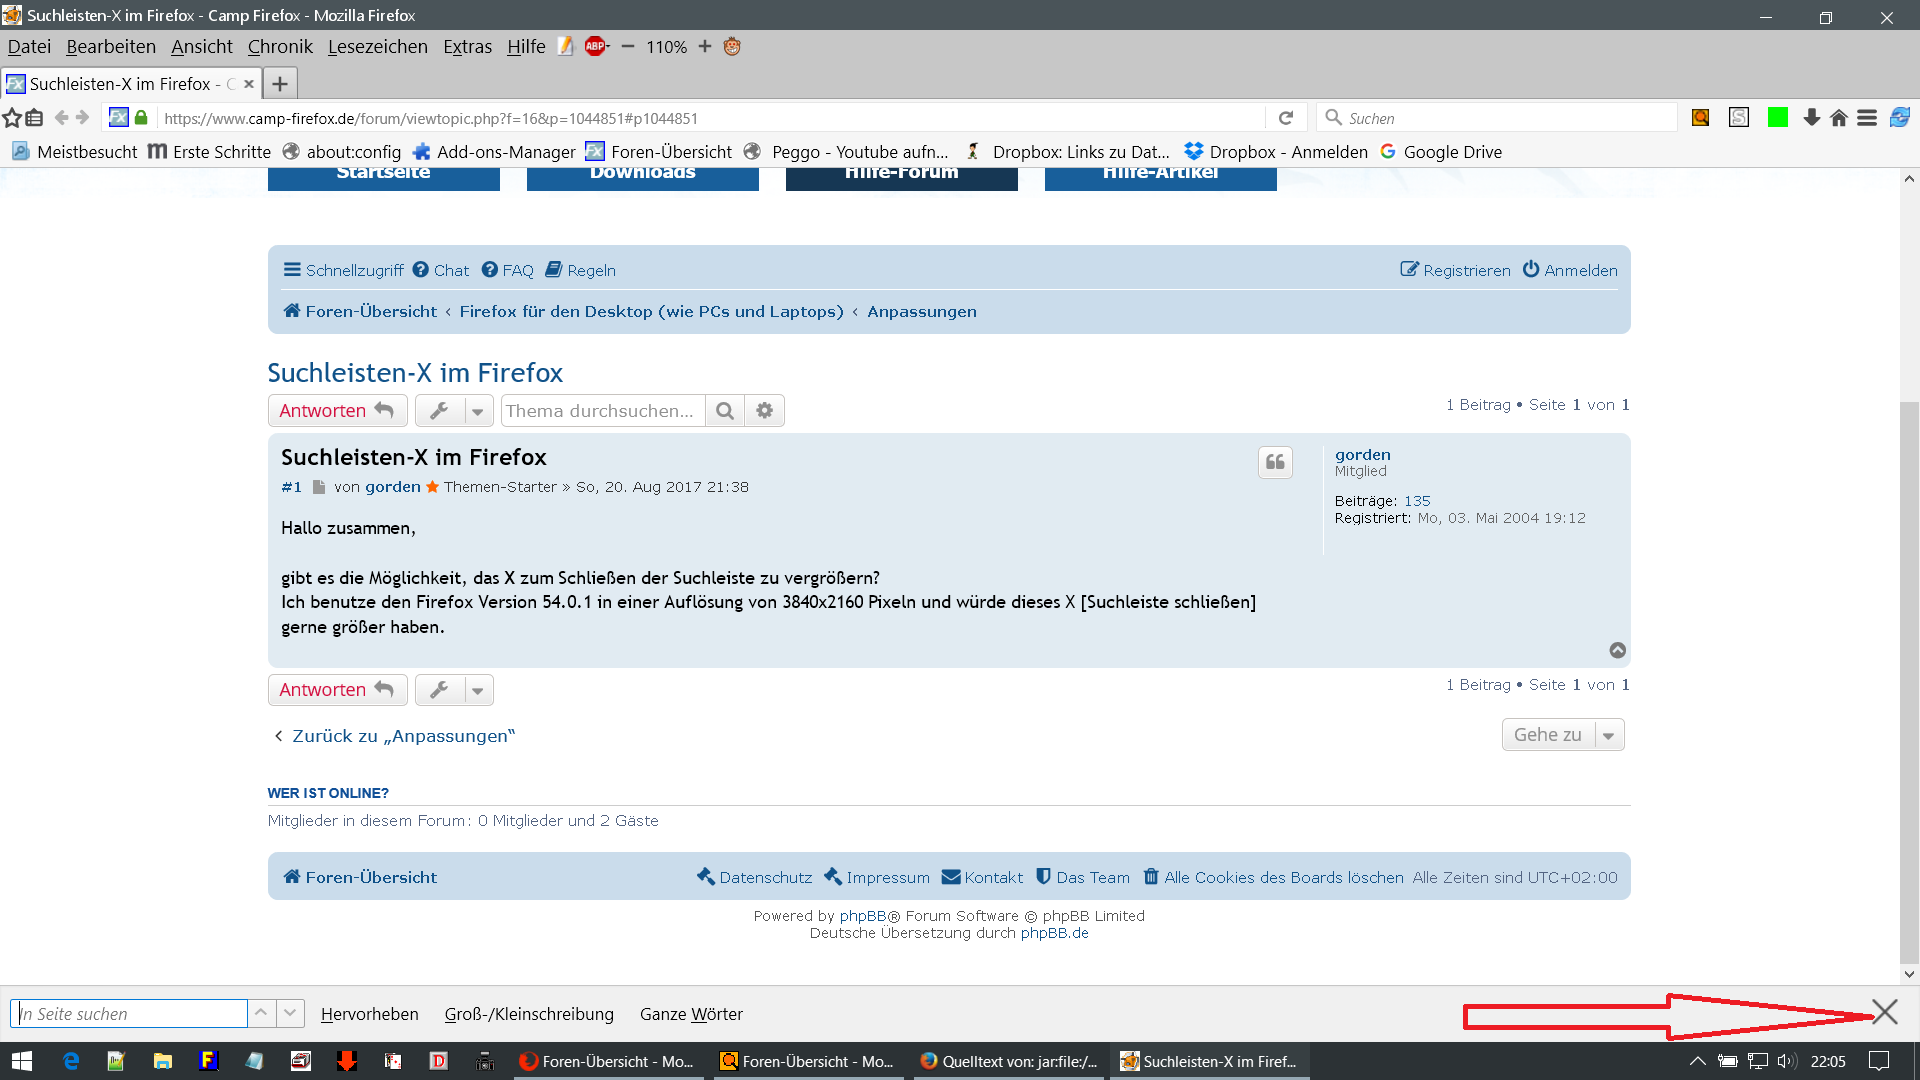This screenshot has width=1920, height=1080.
Task: Click the Adblock Plus icon
Action: (x=596, y=46)
